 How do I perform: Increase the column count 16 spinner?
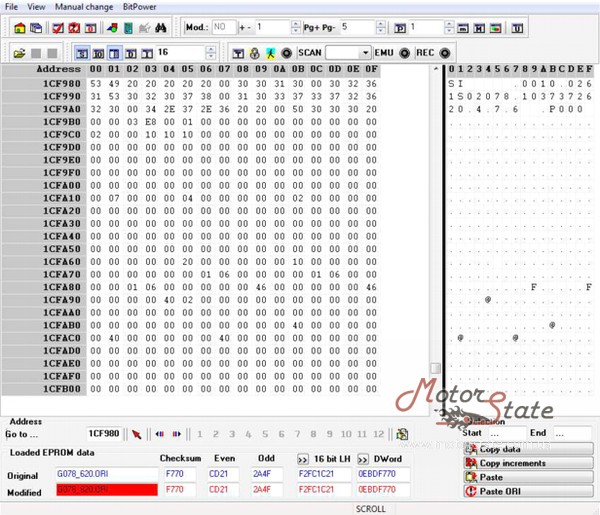[x=211, y=49]
